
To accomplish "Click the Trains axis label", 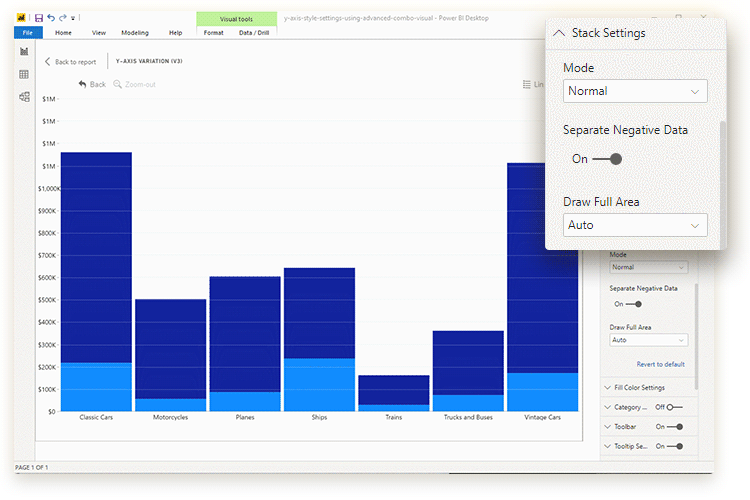I will (394, 417).
